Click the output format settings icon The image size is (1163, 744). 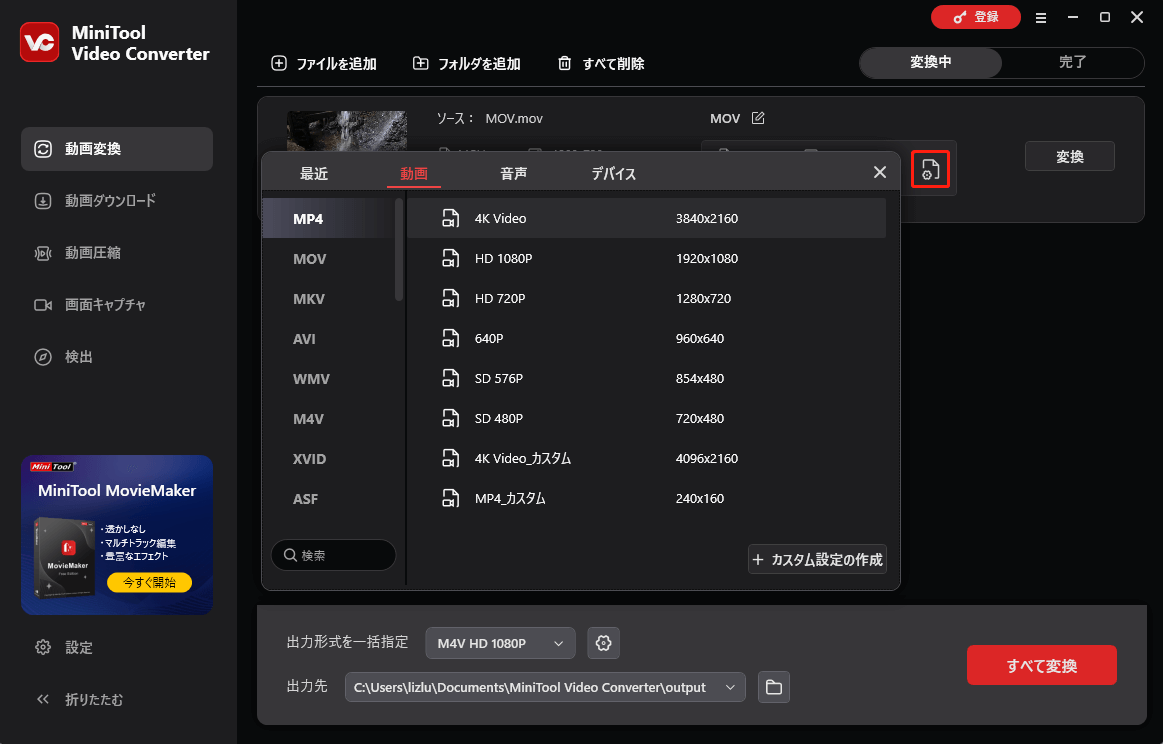(x=930, y=169)
